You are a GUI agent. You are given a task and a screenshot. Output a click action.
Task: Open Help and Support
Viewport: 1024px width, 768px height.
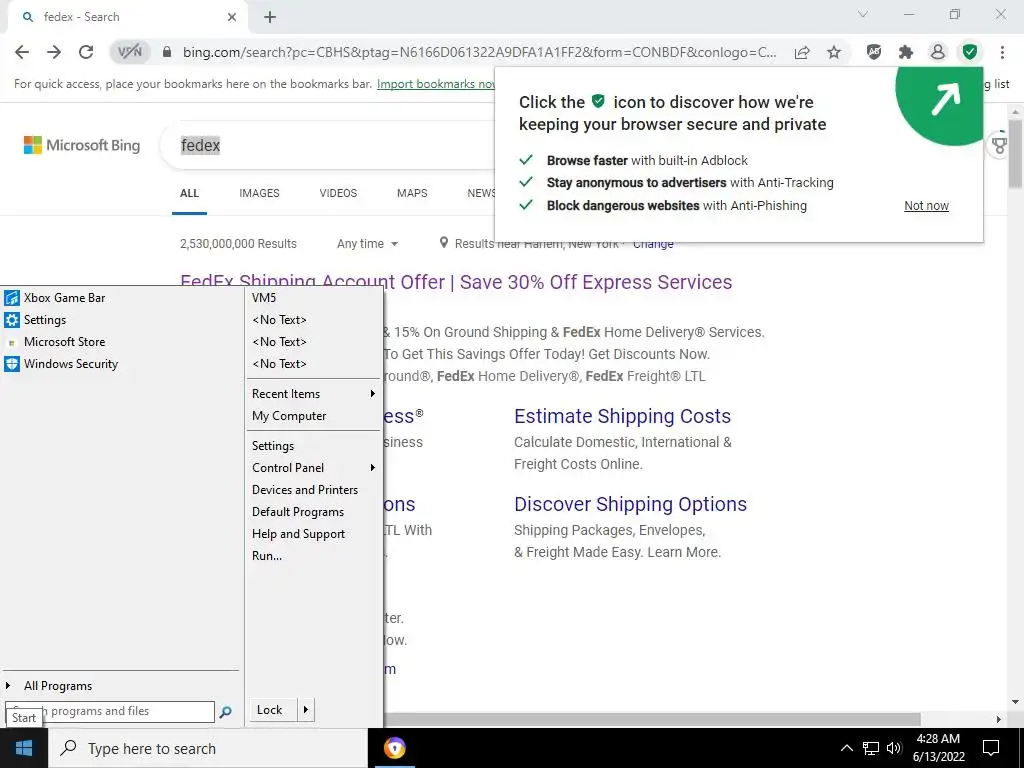[313, 534]
